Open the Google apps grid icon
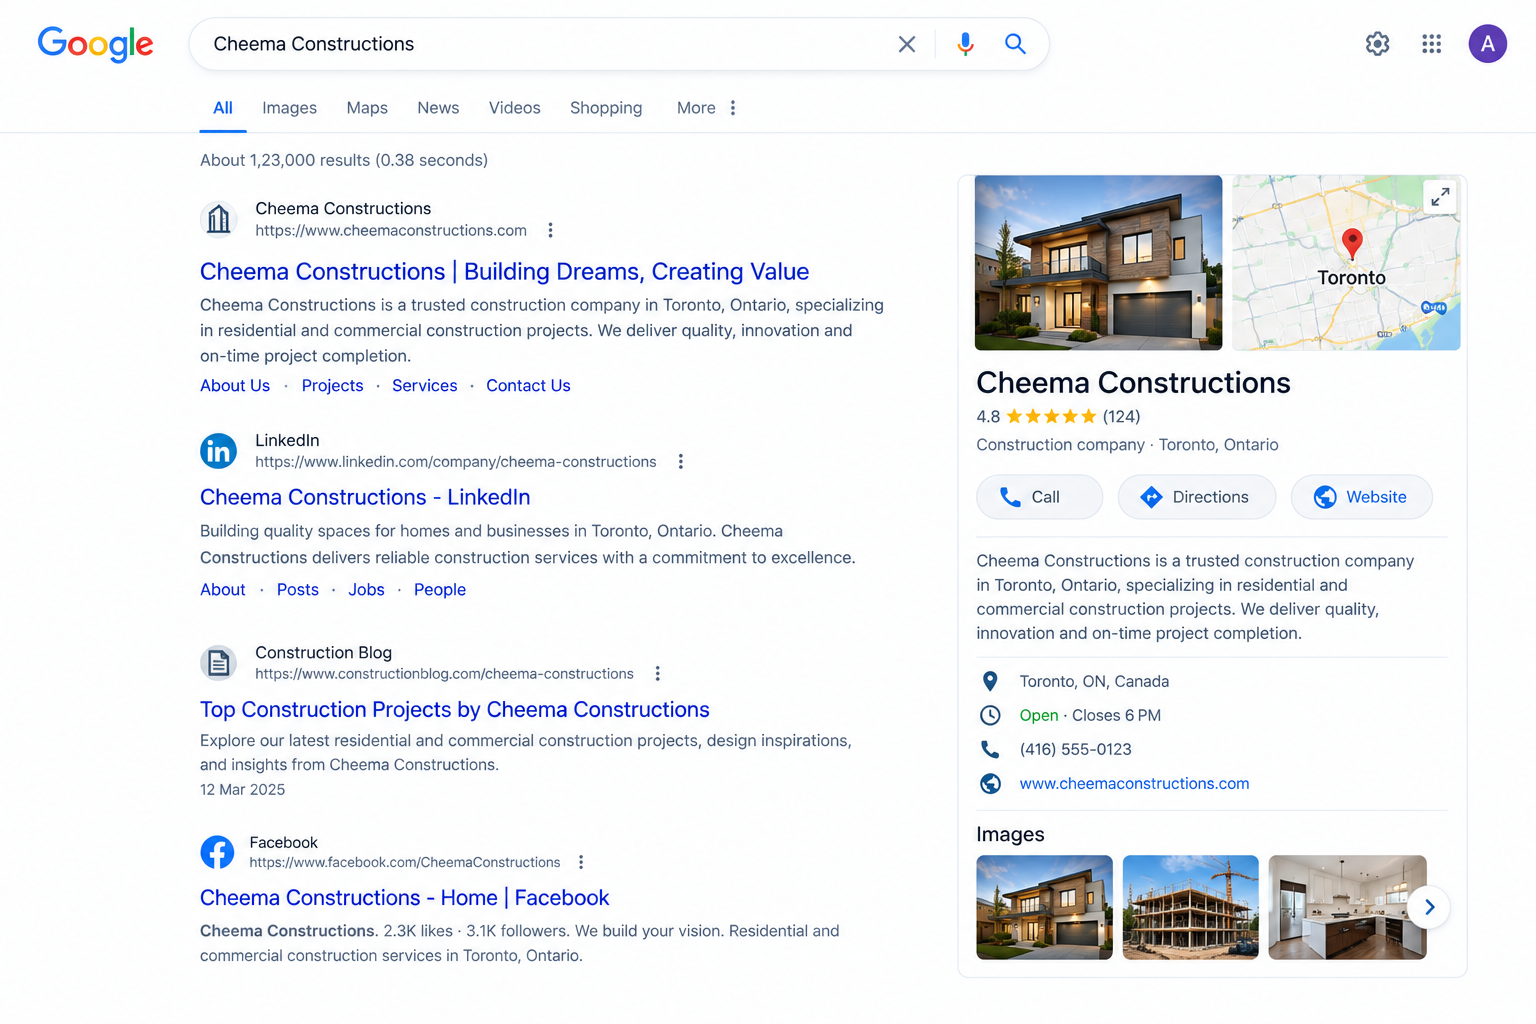 pyautogui.click(x=1432, y=44)
